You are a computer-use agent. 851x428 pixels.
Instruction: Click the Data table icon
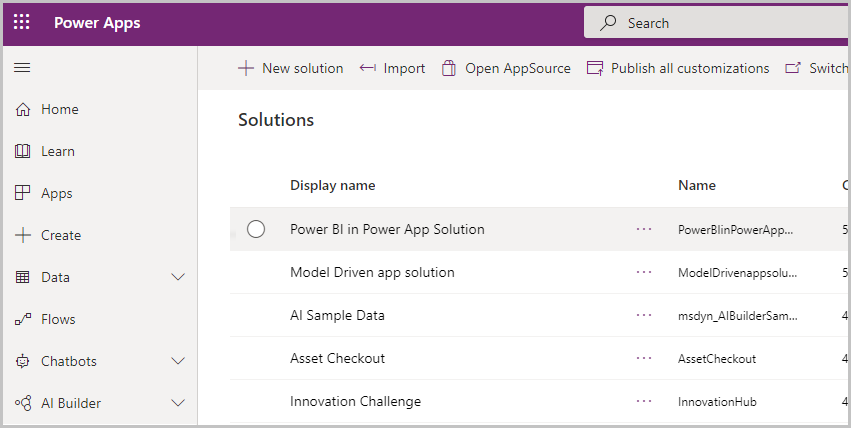[23, 277]
